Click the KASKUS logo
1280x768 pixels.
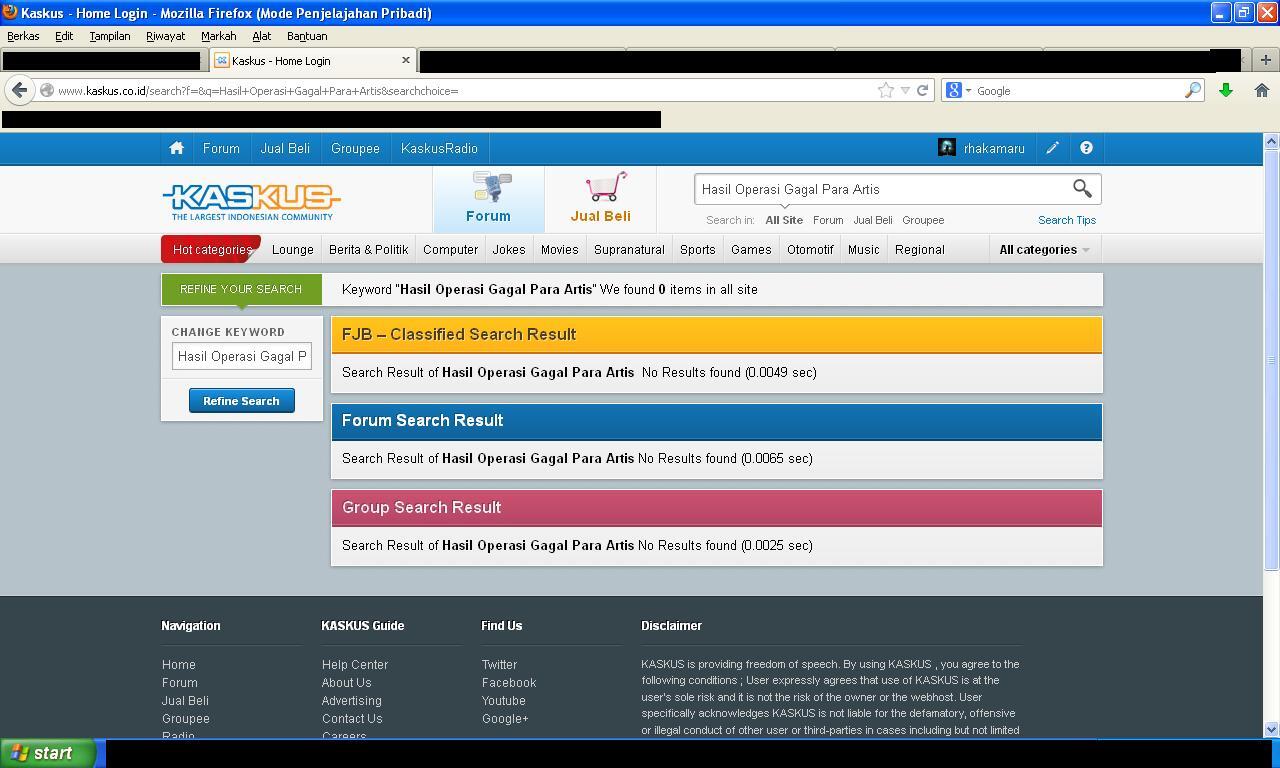(251, 202)
